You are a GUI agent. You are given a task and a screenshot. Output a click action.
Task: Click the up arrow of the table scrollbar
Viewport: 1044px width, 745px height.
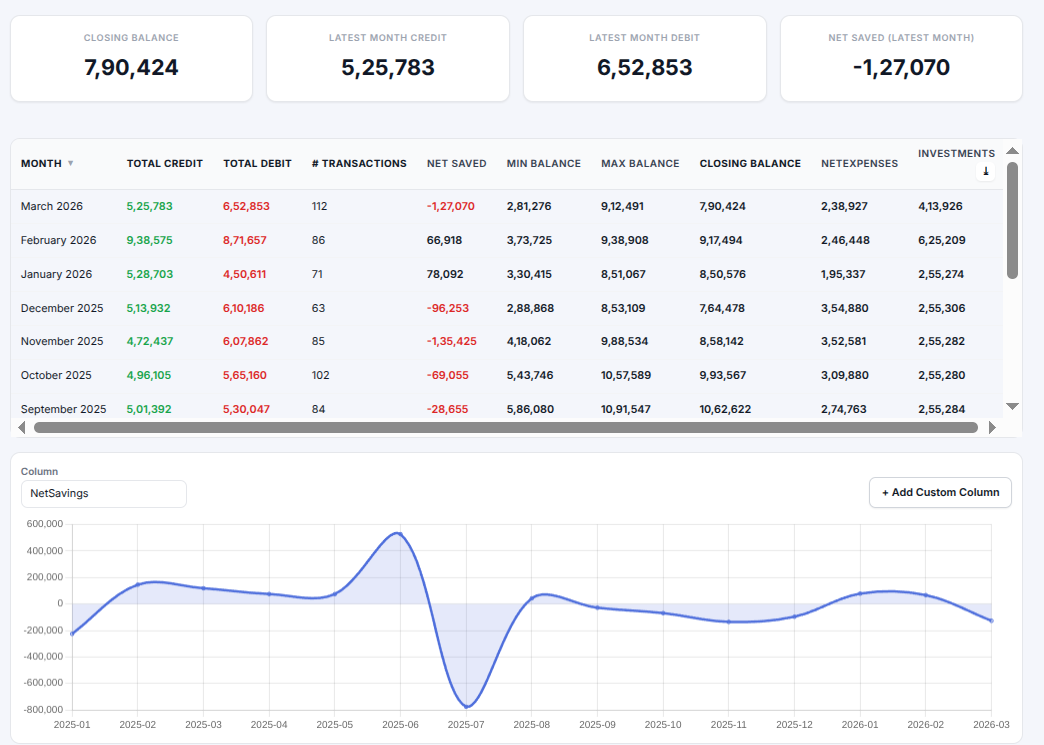pyautogui.click(x=1012, y=149)
